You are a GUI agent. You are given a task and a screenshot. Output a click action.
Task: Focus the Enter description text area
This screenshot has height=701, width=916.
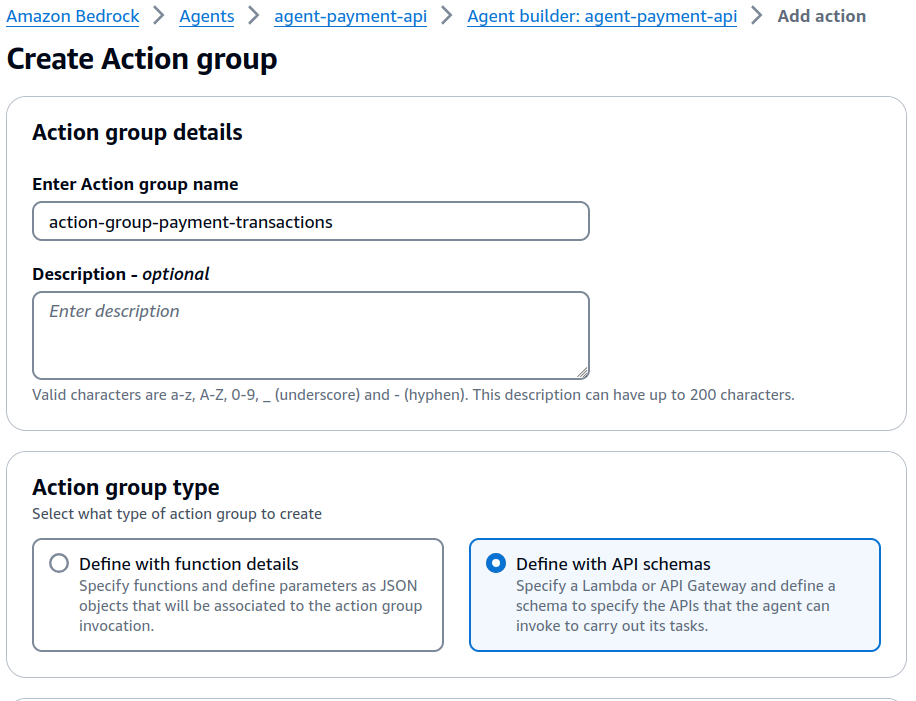pyautogui.click(x=310, y=333)
